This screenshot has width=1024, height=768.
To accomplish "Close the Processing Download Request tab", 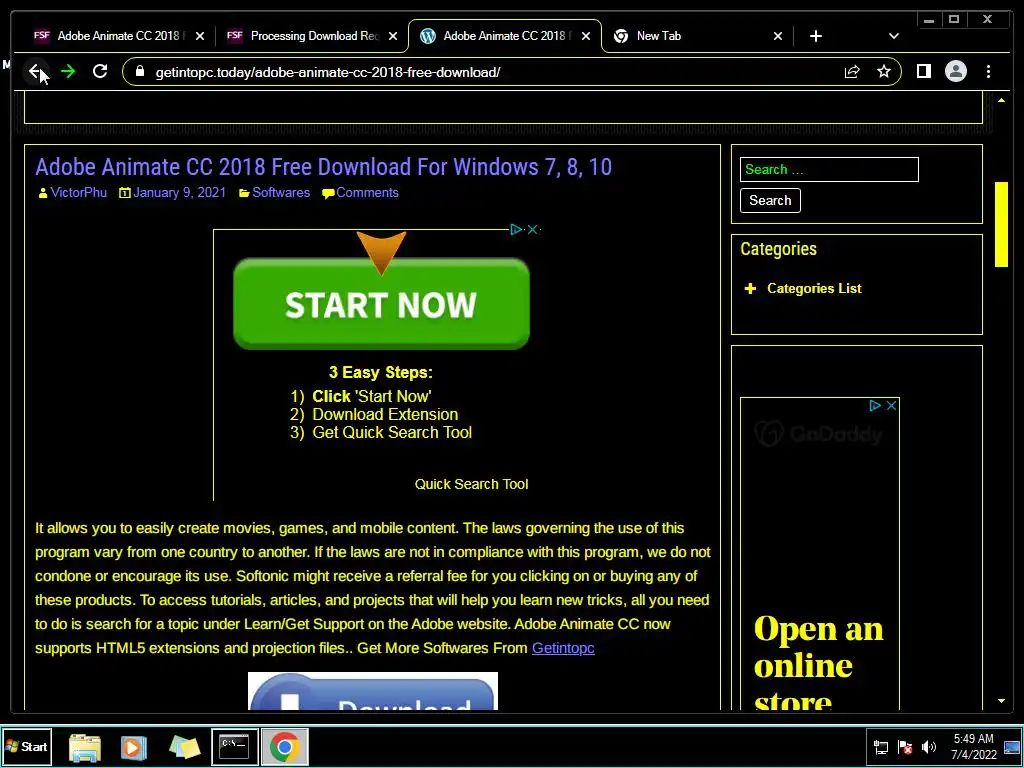I will click(392, 37).
